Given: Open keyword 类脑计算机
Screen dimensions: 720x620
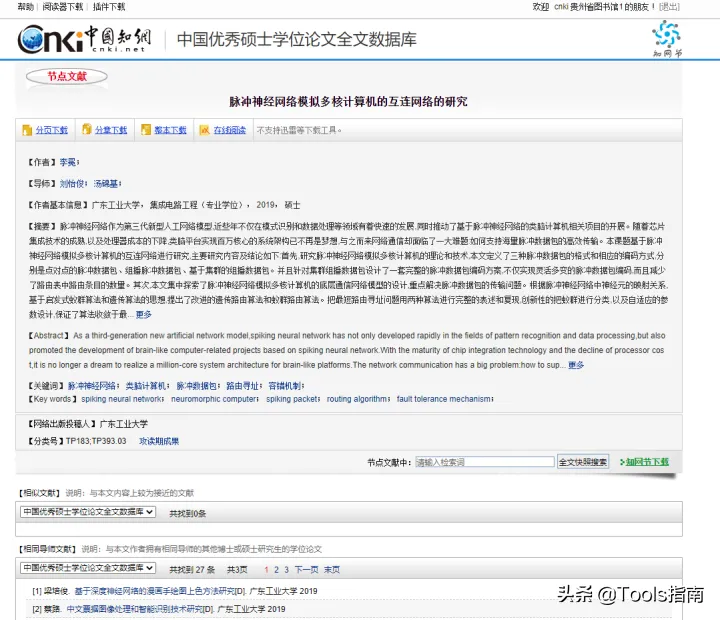Looking at the screenshot, I should [x=146, y=386].
